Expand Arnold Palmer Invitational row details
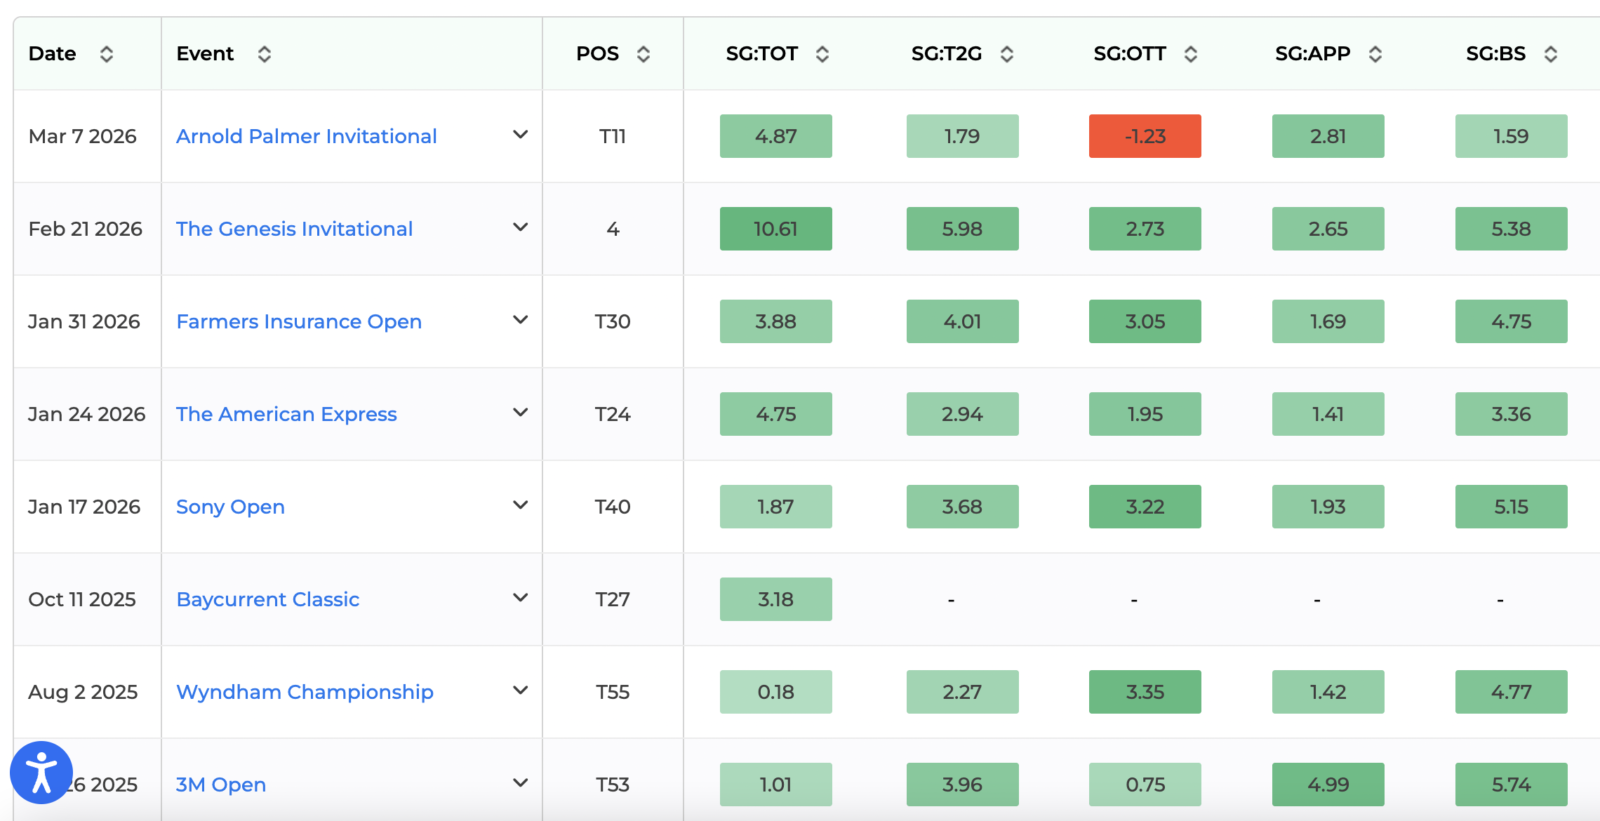The image size is (1600, 821). point(520,135)
